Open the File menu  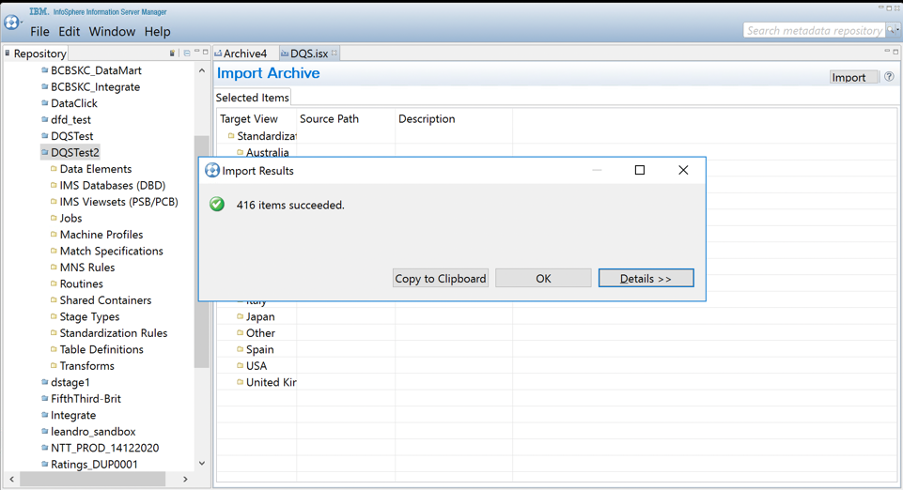coord(40,32)
